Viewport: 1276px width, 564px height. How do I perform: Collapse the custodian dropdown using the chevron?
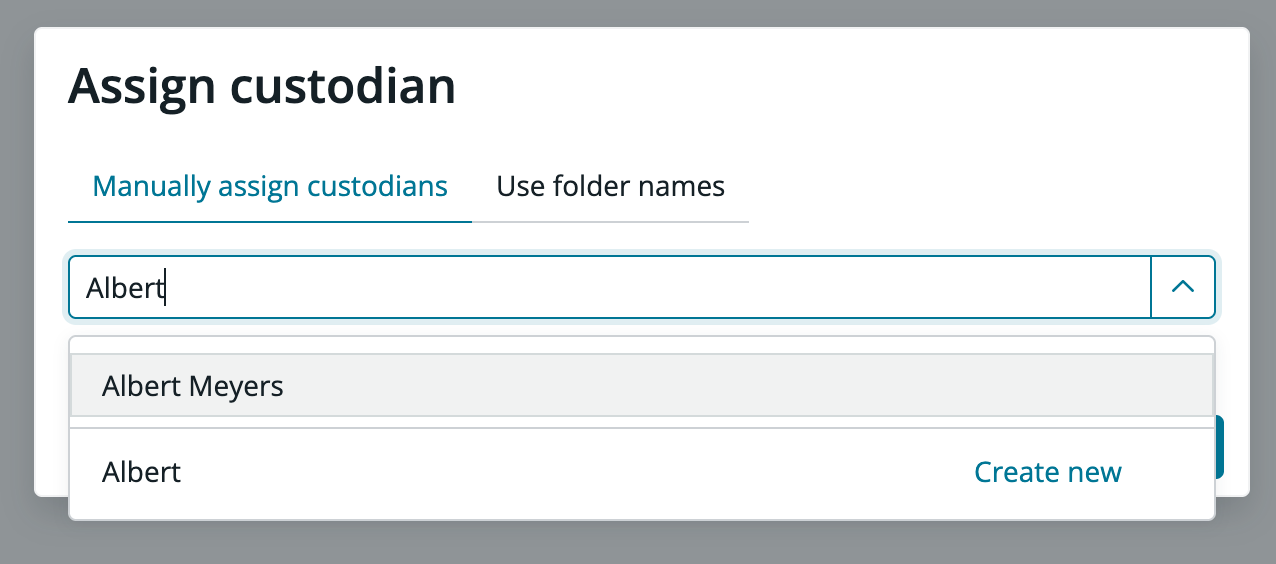(x=1183, y=287)
